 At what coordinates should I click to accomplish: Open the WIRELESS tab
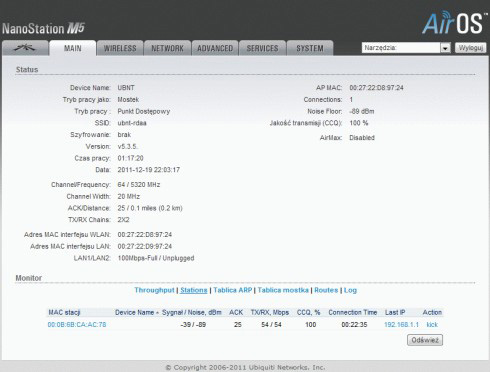(x=120, y=48)
